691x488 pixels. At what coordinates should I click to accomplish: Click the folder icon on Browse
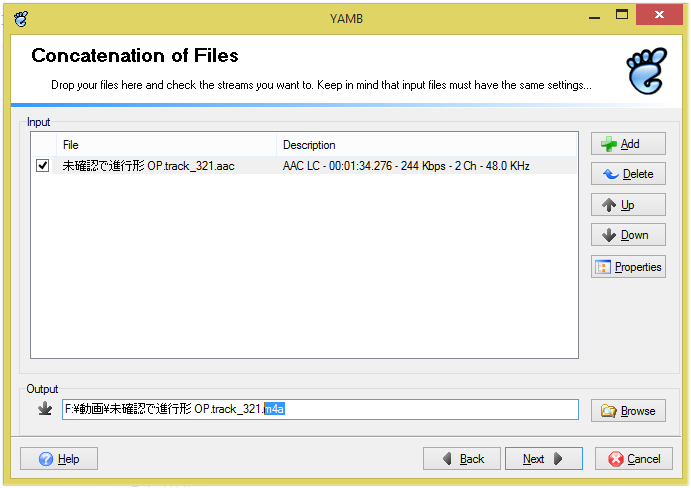tap(608, 410)
